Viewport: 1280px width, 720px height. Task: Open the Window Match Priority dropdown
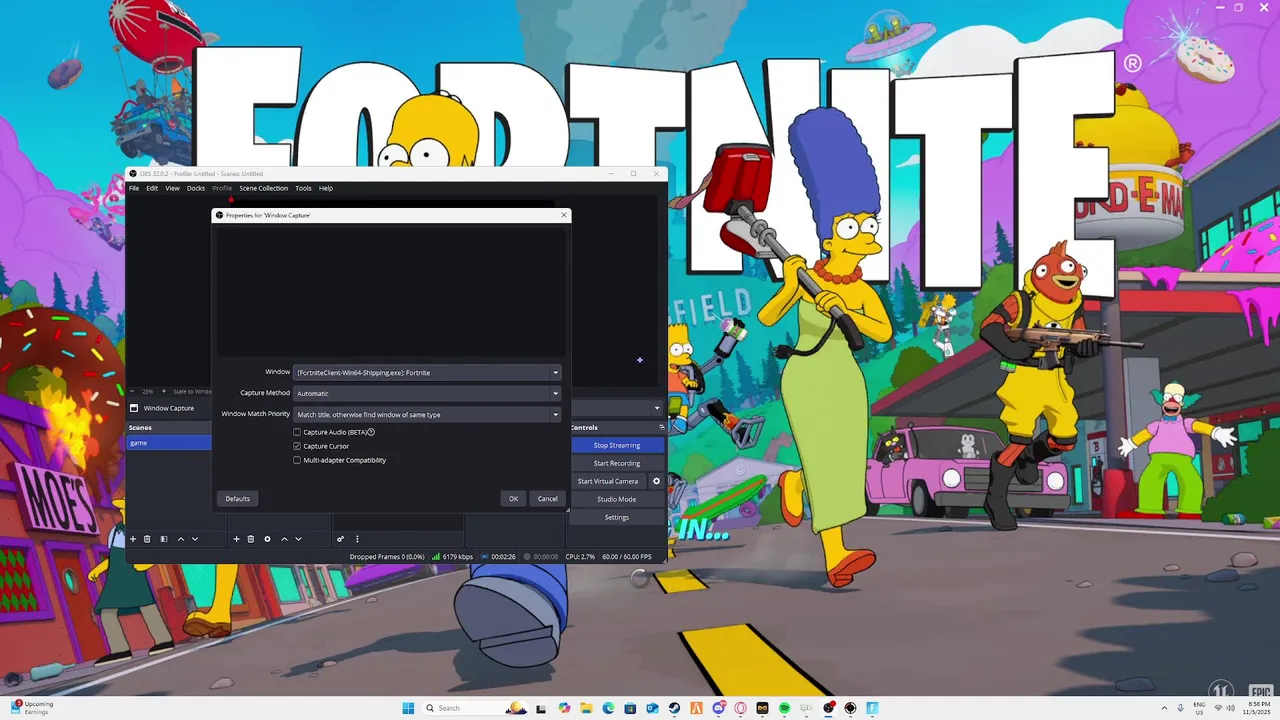[427, 414]
